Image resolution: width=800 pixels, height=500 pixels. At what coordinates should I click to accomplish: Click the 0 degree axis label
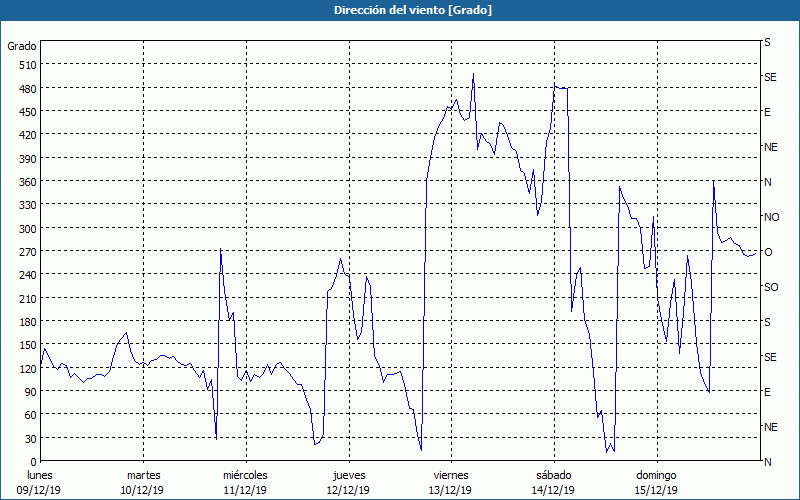click(x=34, y=462)
